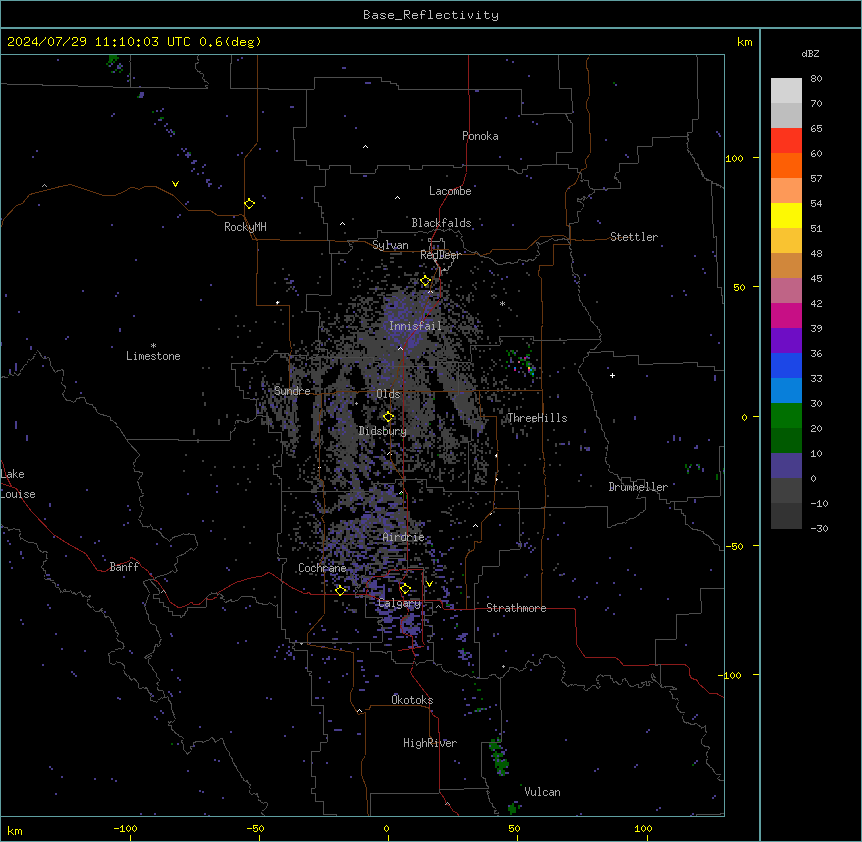
Task: Click the Banff label on map
Action: click(124, 567)
